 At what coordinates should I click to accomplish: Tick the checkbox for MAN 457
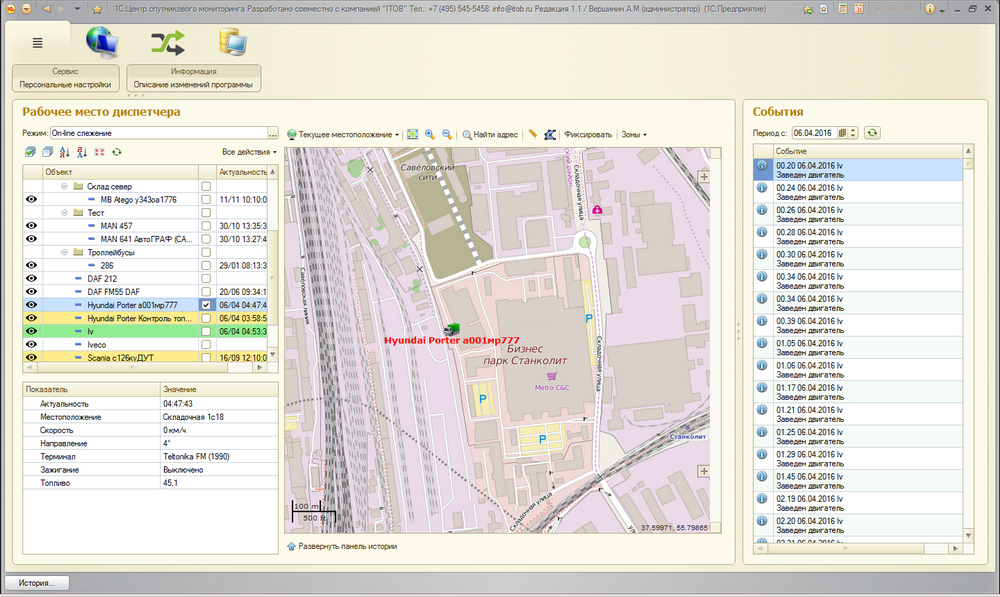point(206,226)
